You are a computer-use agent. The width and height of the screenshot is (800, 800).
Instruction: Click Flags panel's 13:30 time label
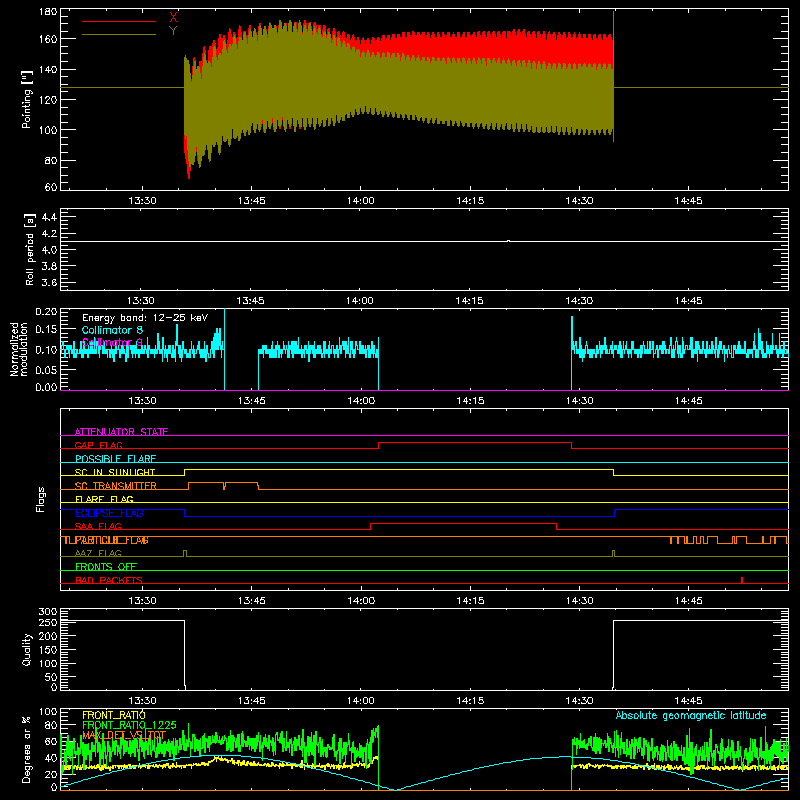tap(142, 601)
